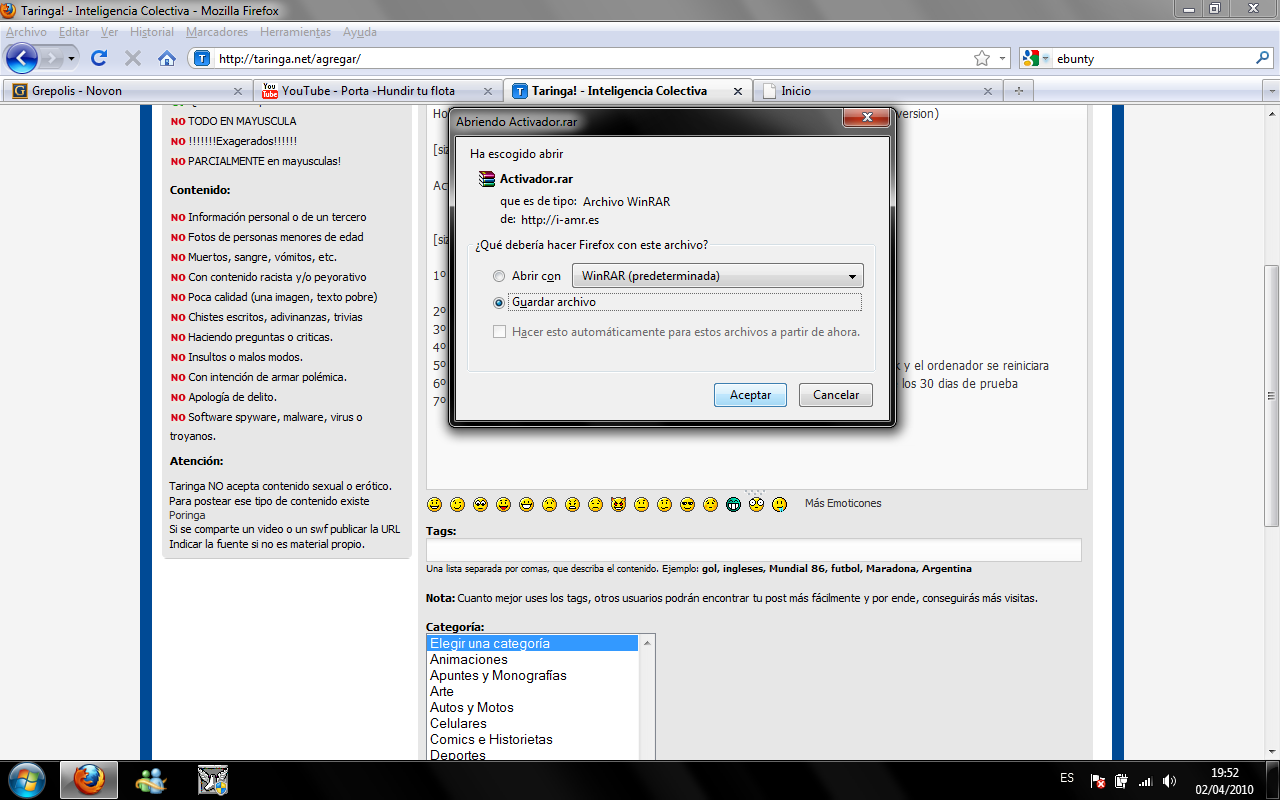Open the list all tabs dropdown
Screen dimensions: 1280x800
[1271, 91]
